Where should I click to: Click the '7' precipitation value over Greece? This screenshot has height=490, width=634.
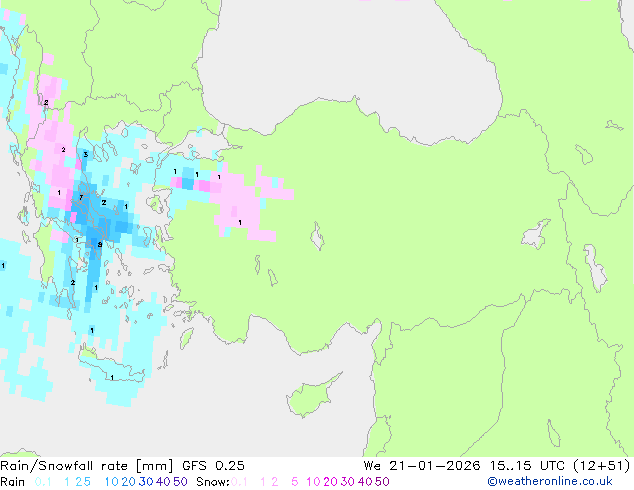coord(81,198)
